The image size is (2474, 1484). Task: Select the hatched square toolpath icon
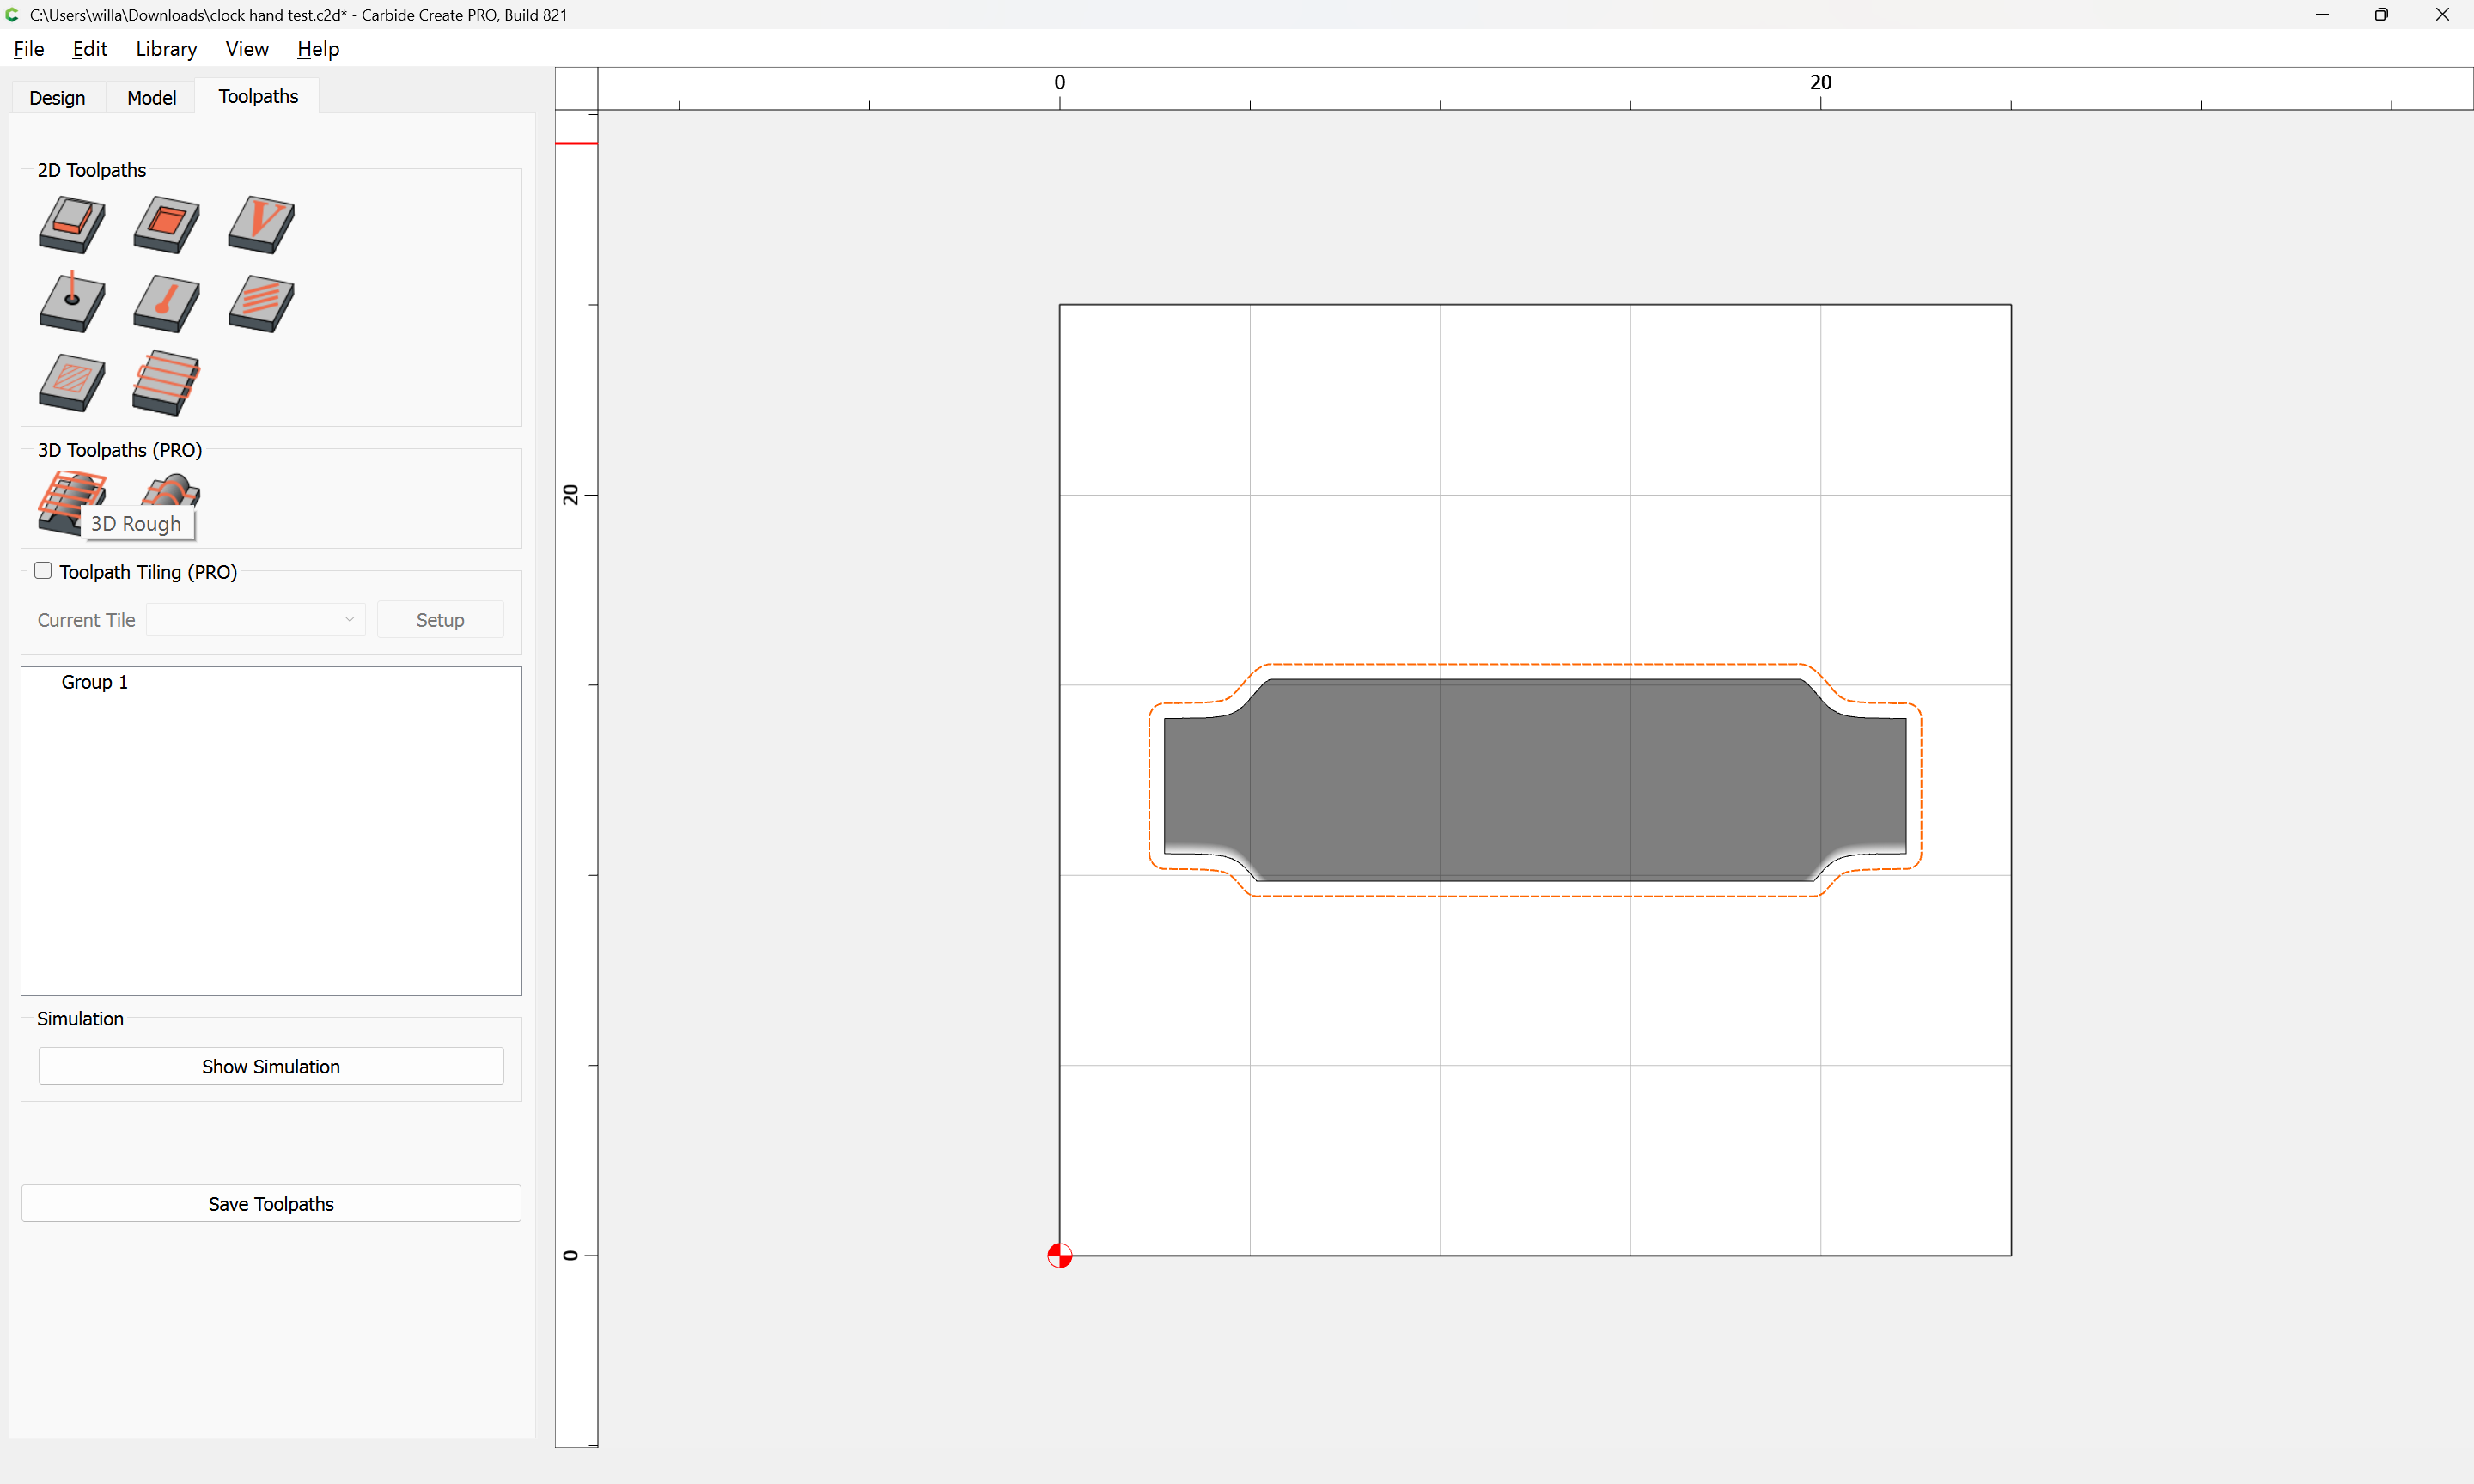coord(72,382)
